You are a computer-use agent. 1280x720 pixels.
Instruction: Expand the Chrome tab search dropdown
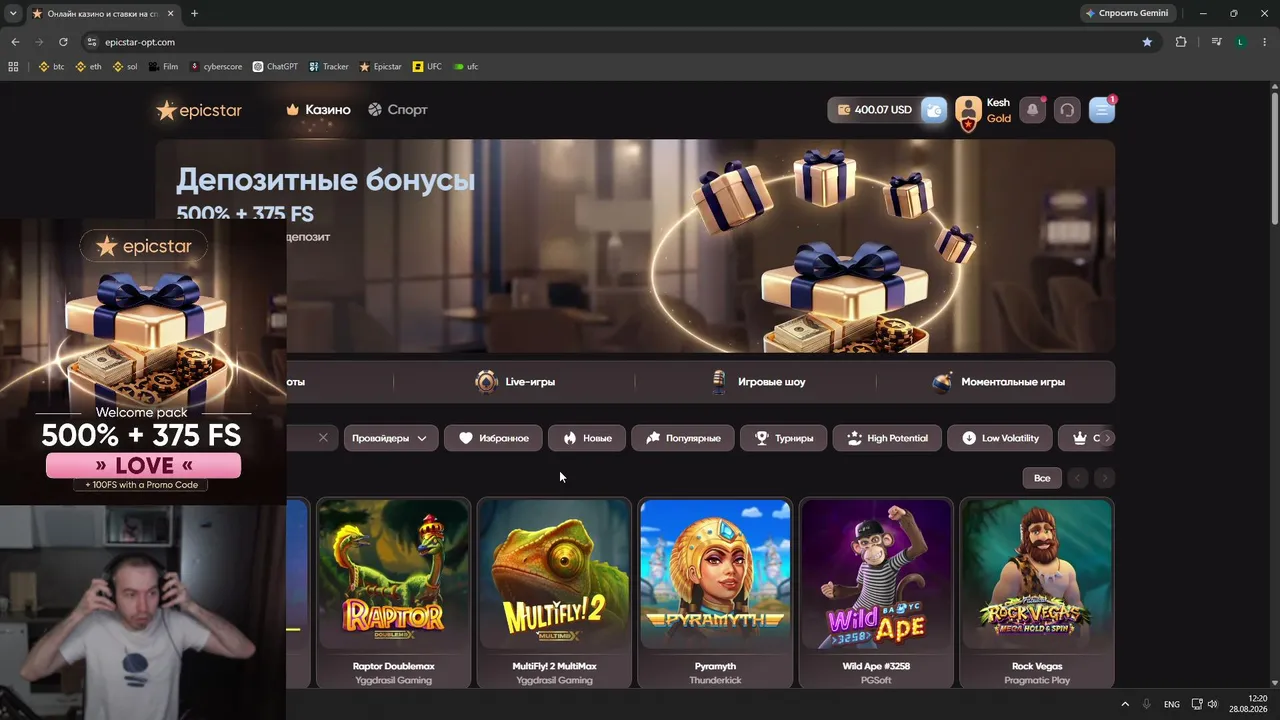click(13, 14)
